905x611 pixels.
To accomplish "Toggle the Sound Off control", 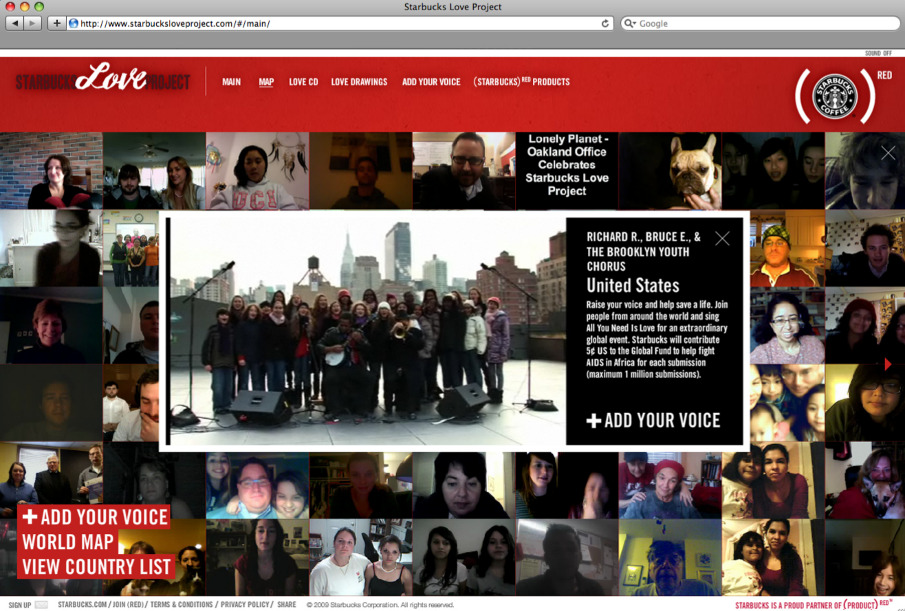I will pyautogui.click(x=878, y=53).
